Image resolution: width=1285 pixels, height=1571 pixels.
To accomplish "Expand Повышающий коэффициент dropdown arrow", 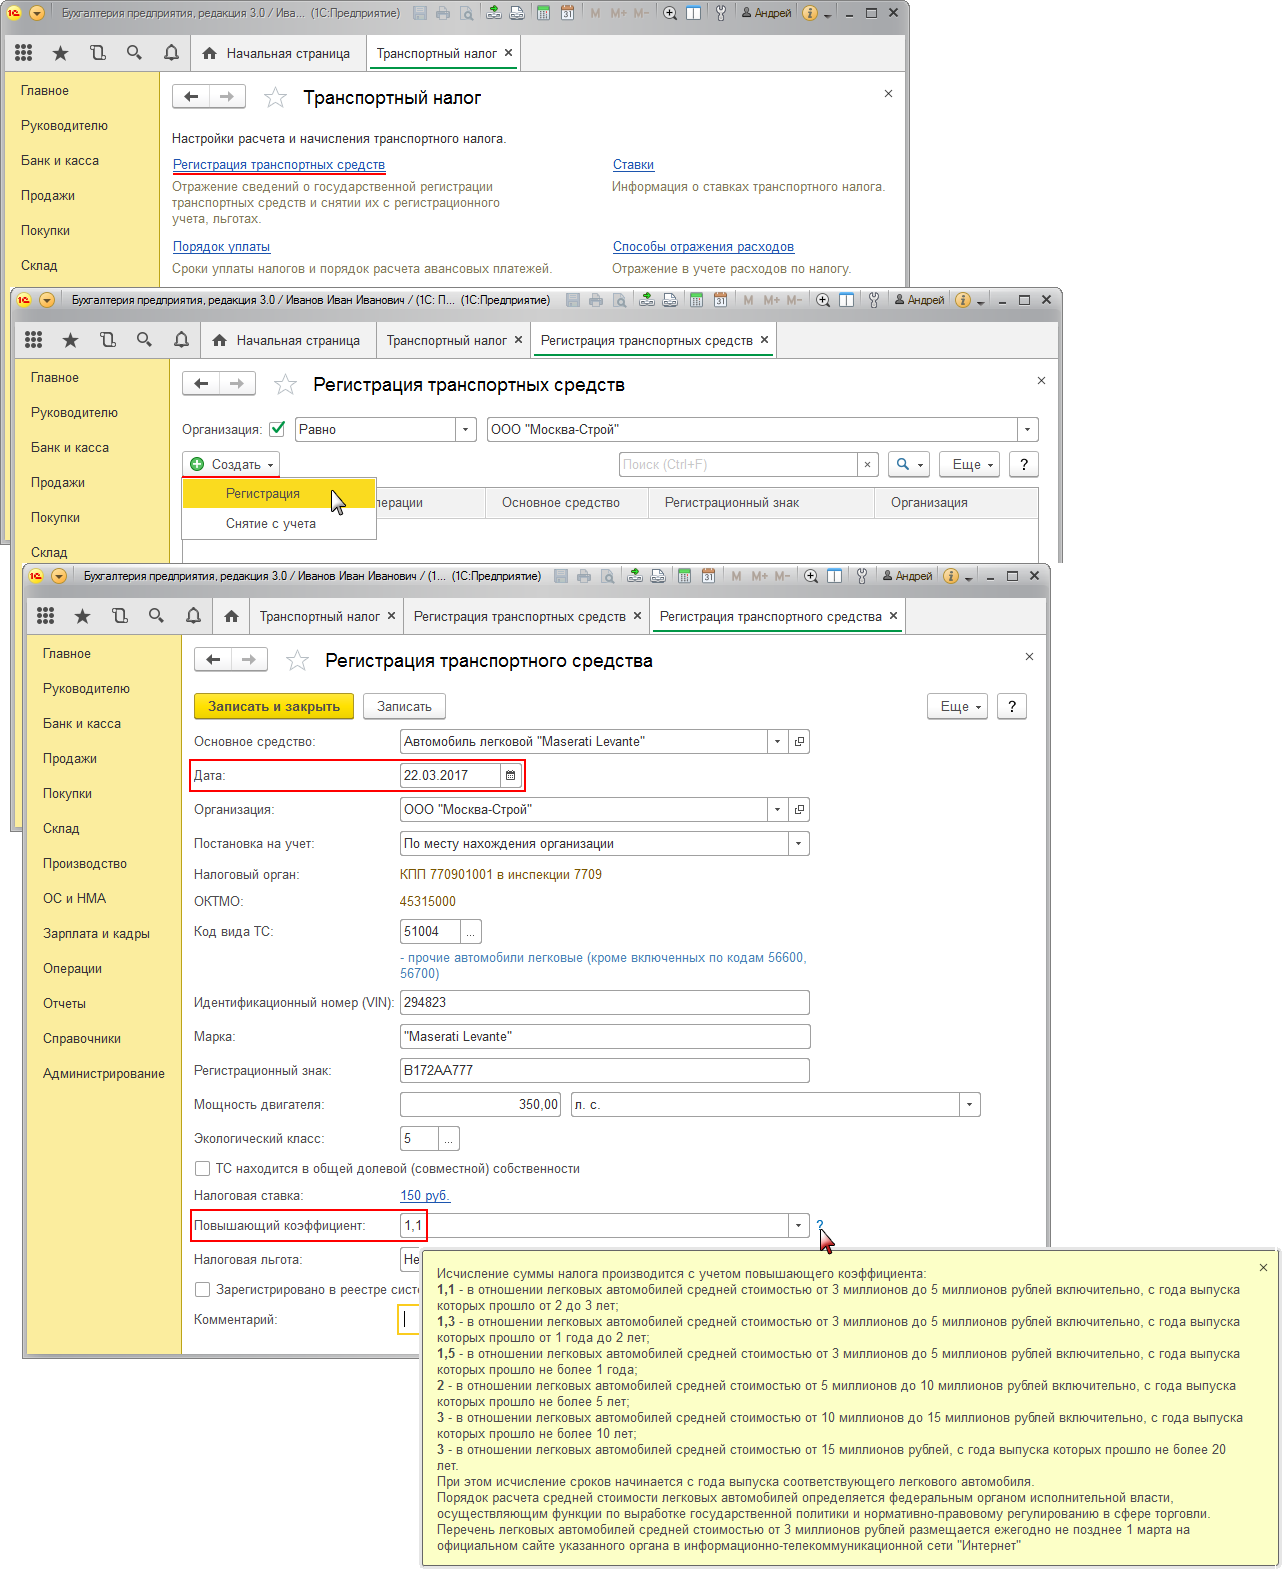I will 798,1226.
